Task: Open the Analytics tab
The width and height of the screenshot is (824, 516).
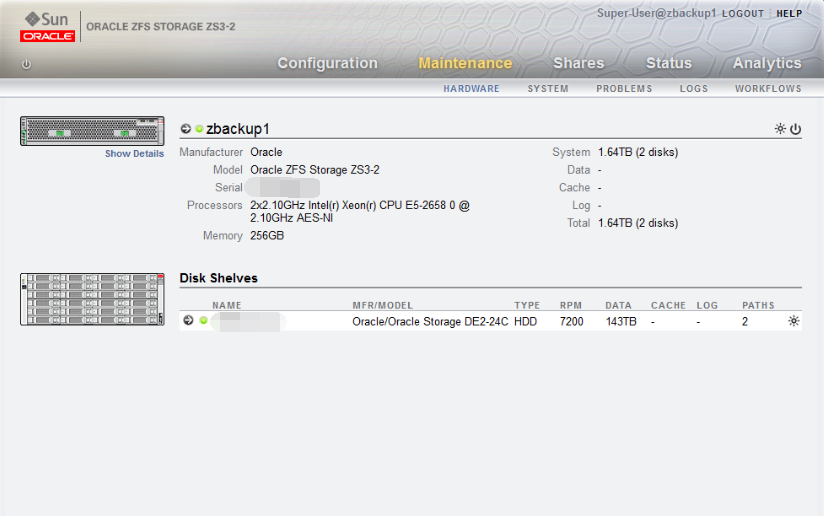Action: [767, 63]
